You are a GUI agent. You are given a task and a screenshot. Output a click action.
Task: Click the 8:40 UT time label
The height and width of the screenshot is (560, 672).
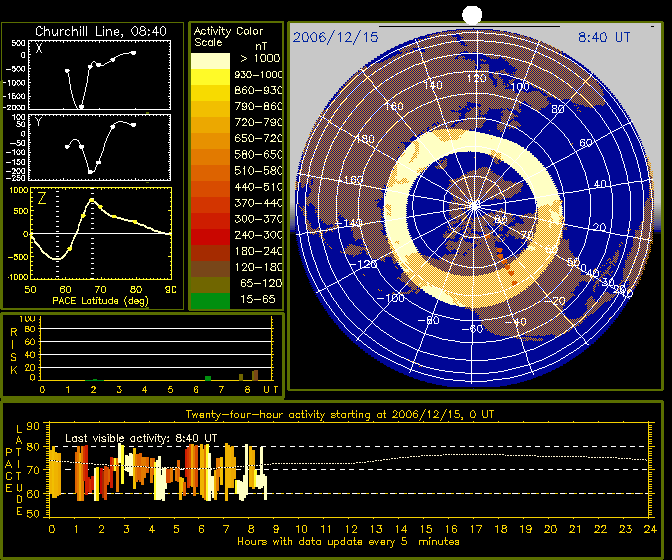click(604, 37)
